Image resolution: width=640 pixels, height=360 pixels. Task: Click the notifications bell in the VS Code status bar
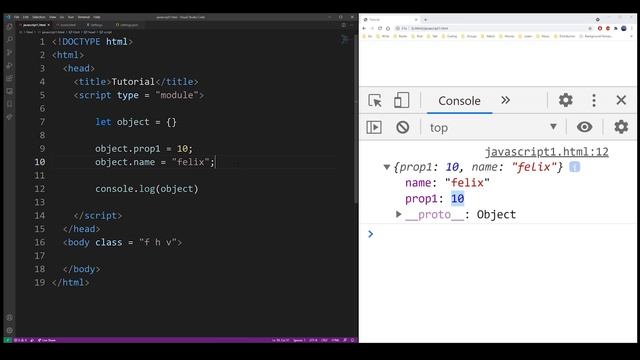coord(353,340)
